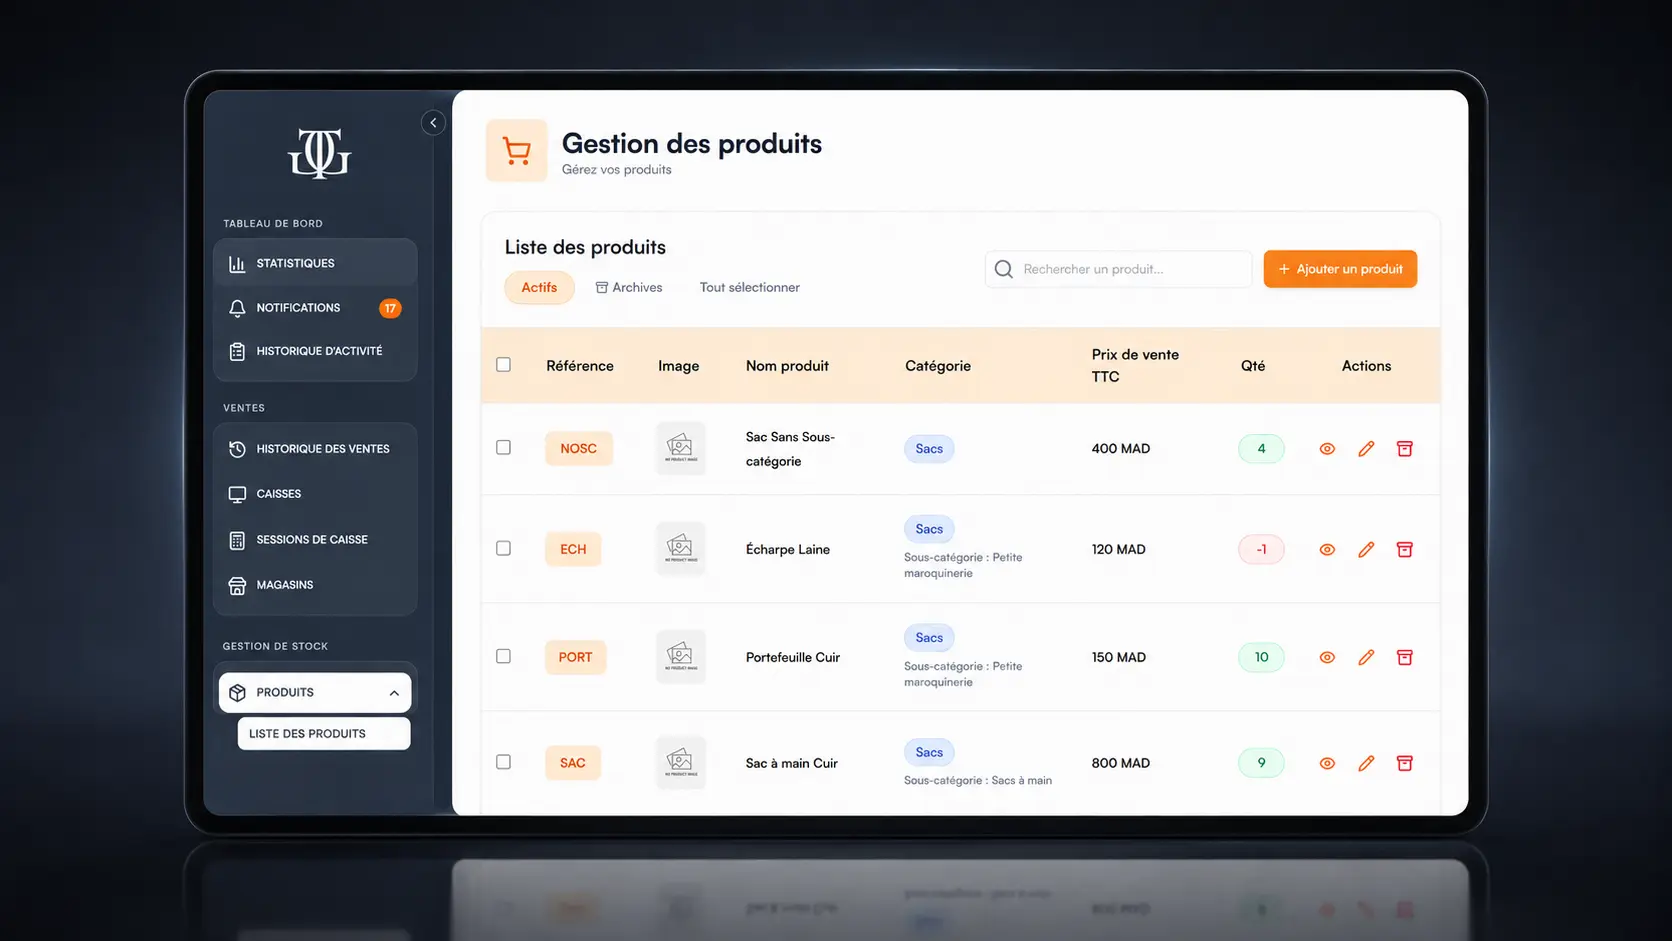
Task: Click the Ajouter un produit button
Action: click(x=1340, y=269)
